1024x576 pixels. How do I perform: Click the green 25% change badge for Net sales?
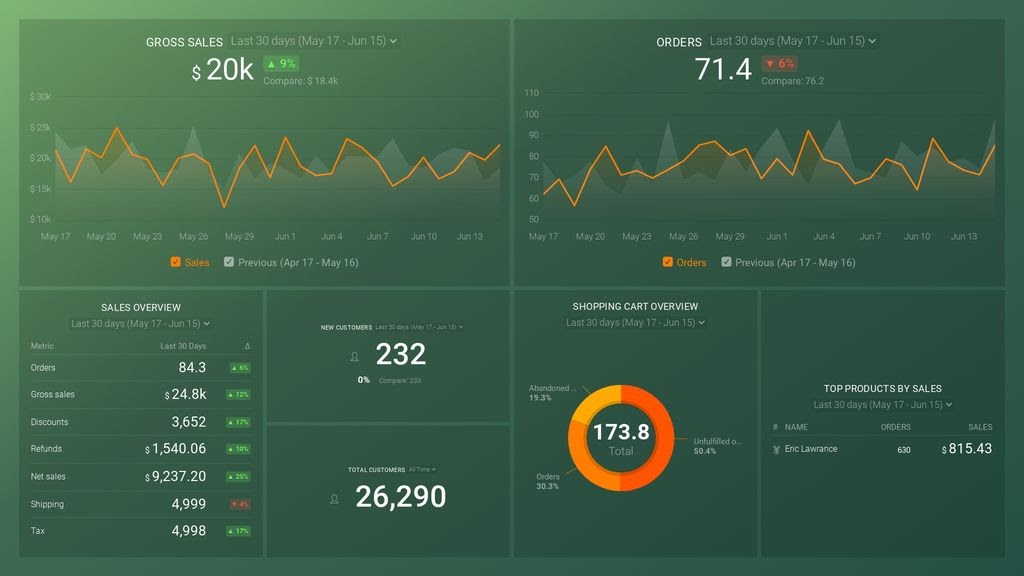(x=240, y=477)
